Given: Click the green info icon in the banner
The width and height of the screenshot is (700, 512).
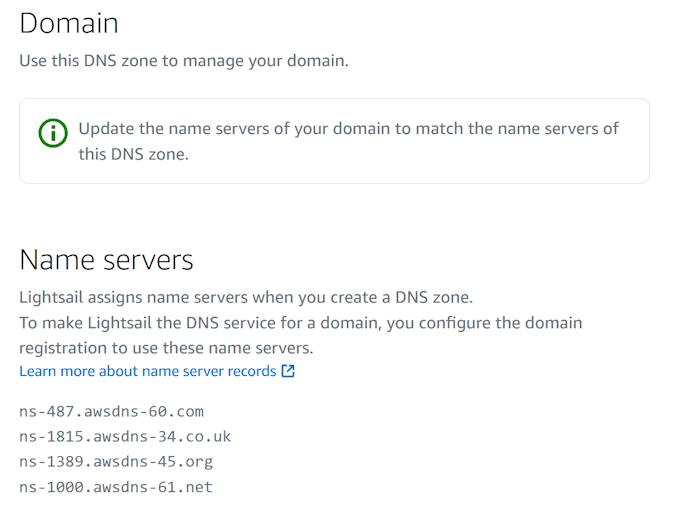Looking at the screenshot, I should coord(53,132).
